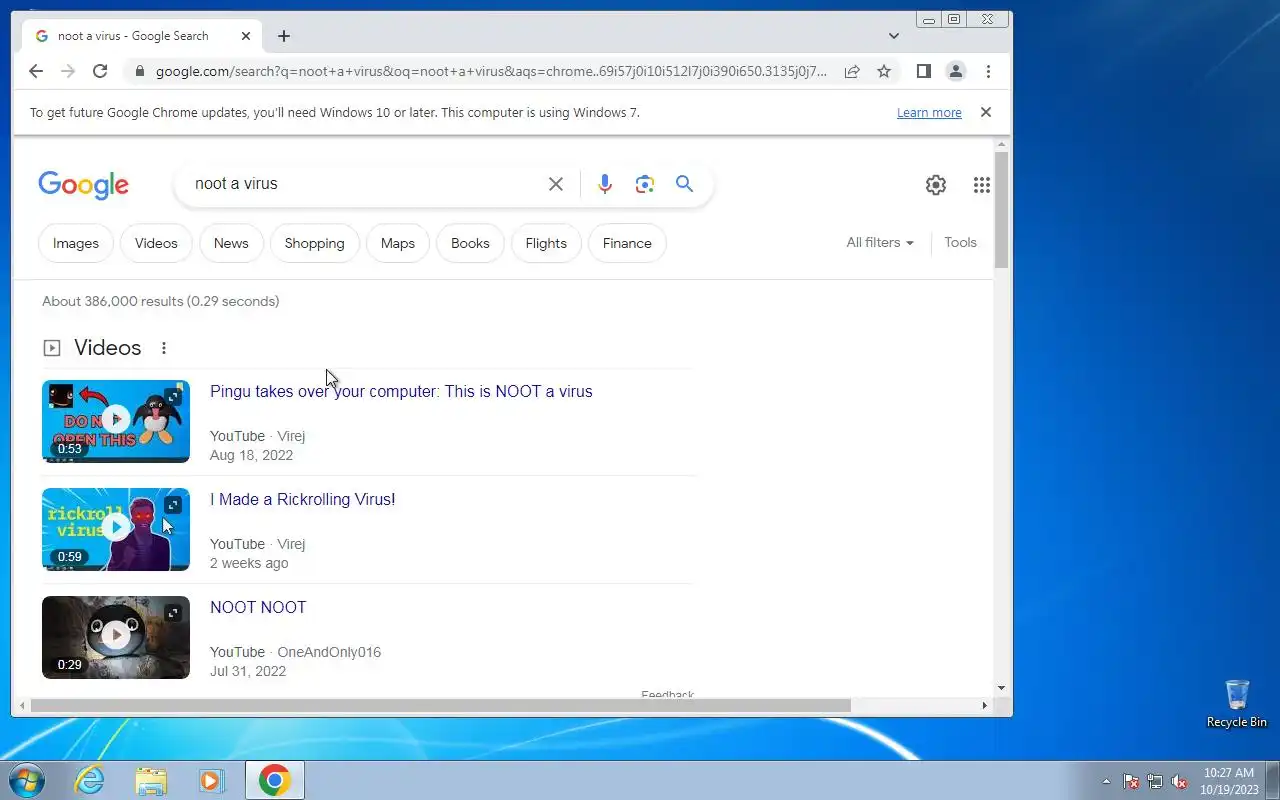Show hidden system tray icons
Screen dimensions: 1280x800
1106,781
